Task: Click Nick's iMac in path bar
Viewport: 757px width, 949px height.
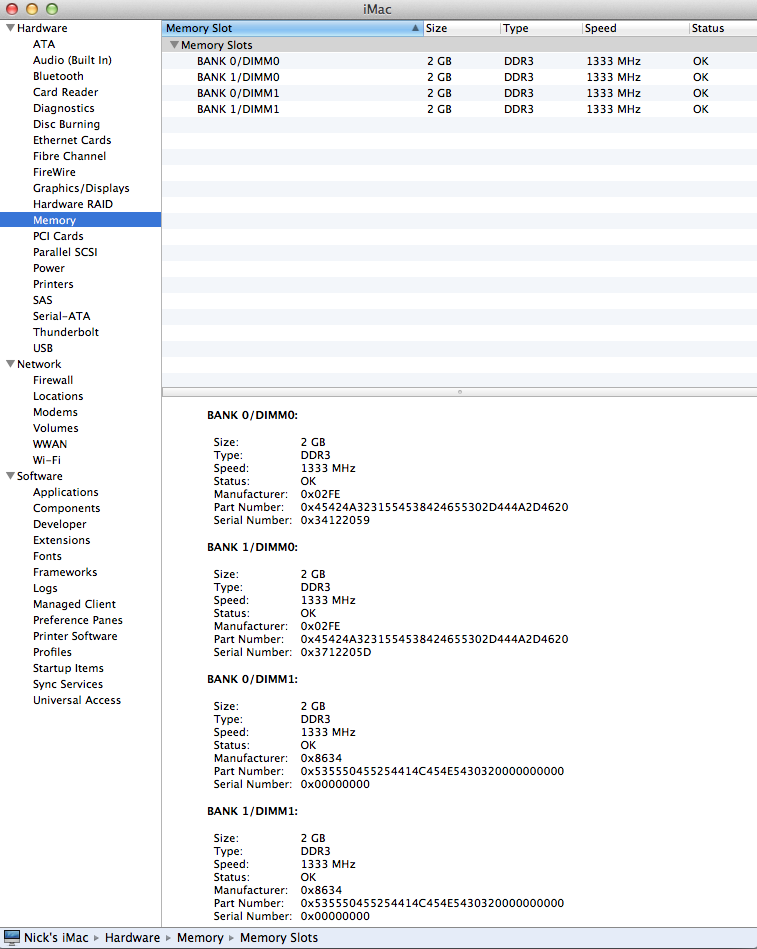Action: tap(56, 938)
